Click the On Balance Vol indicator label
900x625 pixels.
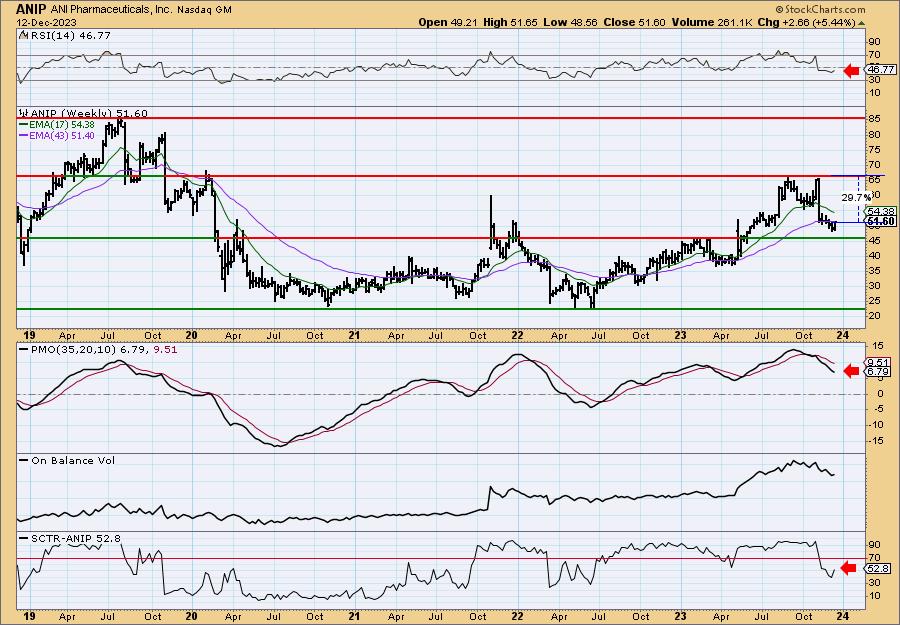[72, 460]
